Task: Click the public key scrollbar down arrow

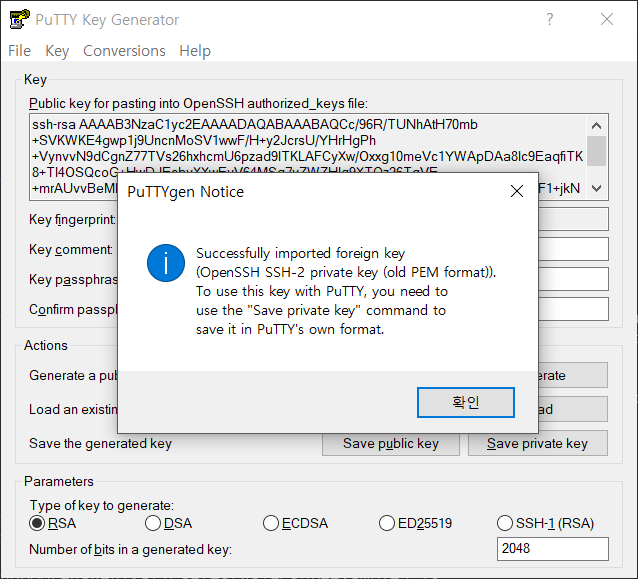Action: point(596,188)
